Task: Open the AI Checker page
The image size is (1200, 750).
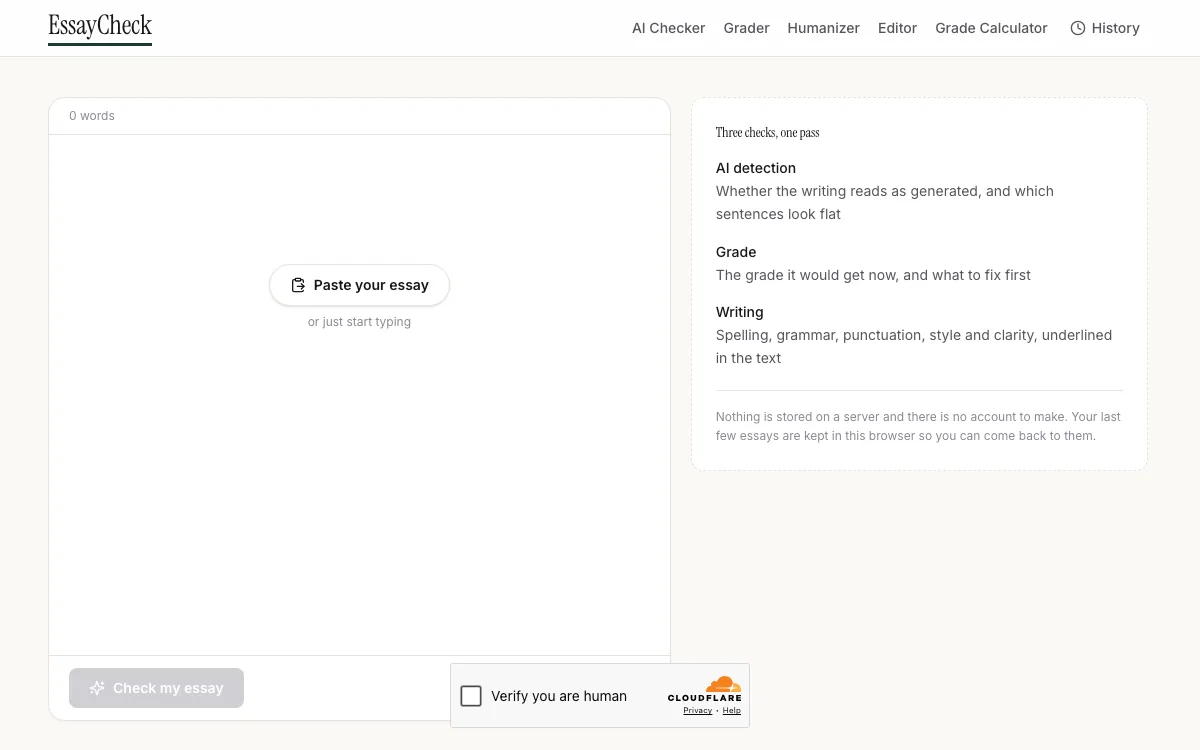Action: (x=668, y=28)
